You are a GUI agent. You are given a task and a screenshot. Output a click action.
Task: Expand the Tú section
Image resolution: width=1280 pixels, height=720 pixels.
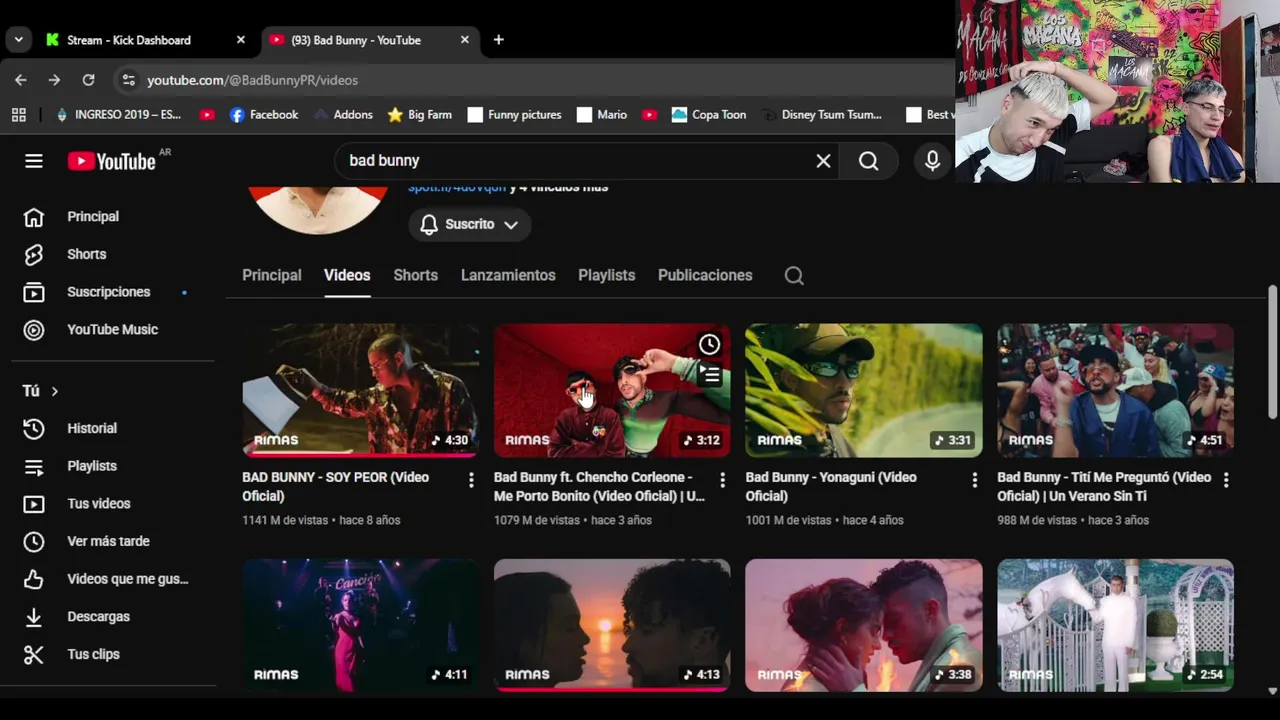tap(41, 391)
